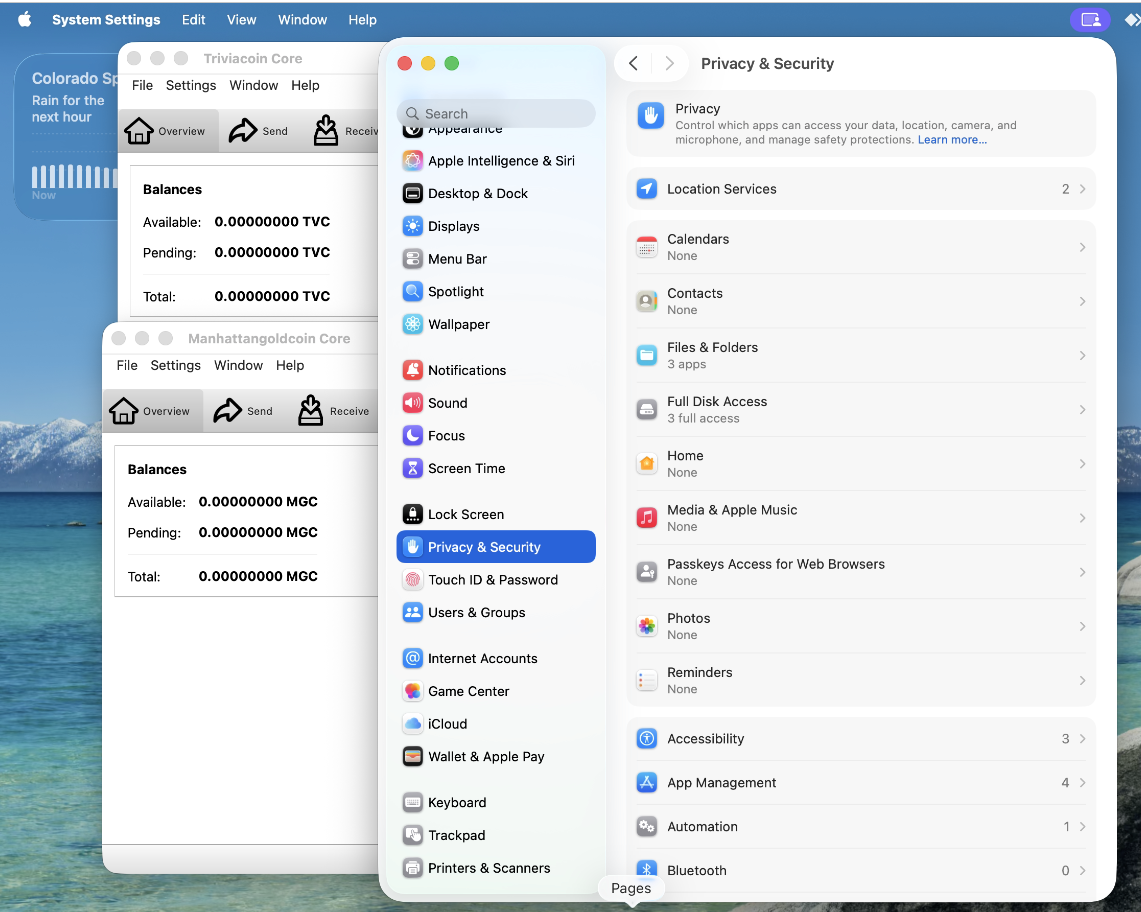Viewport: 1141px width, 912px height.
Task: Select the Menu Bar sidebar icon
Action: 413,259
